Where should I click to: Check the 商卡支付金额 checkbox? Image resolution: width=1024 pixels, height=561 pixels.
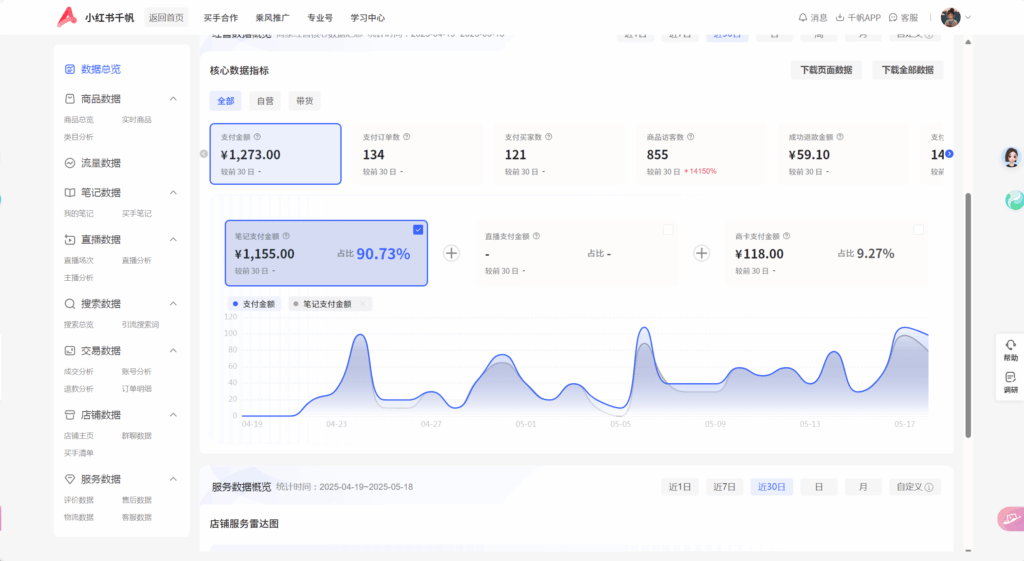click(918, 230)
